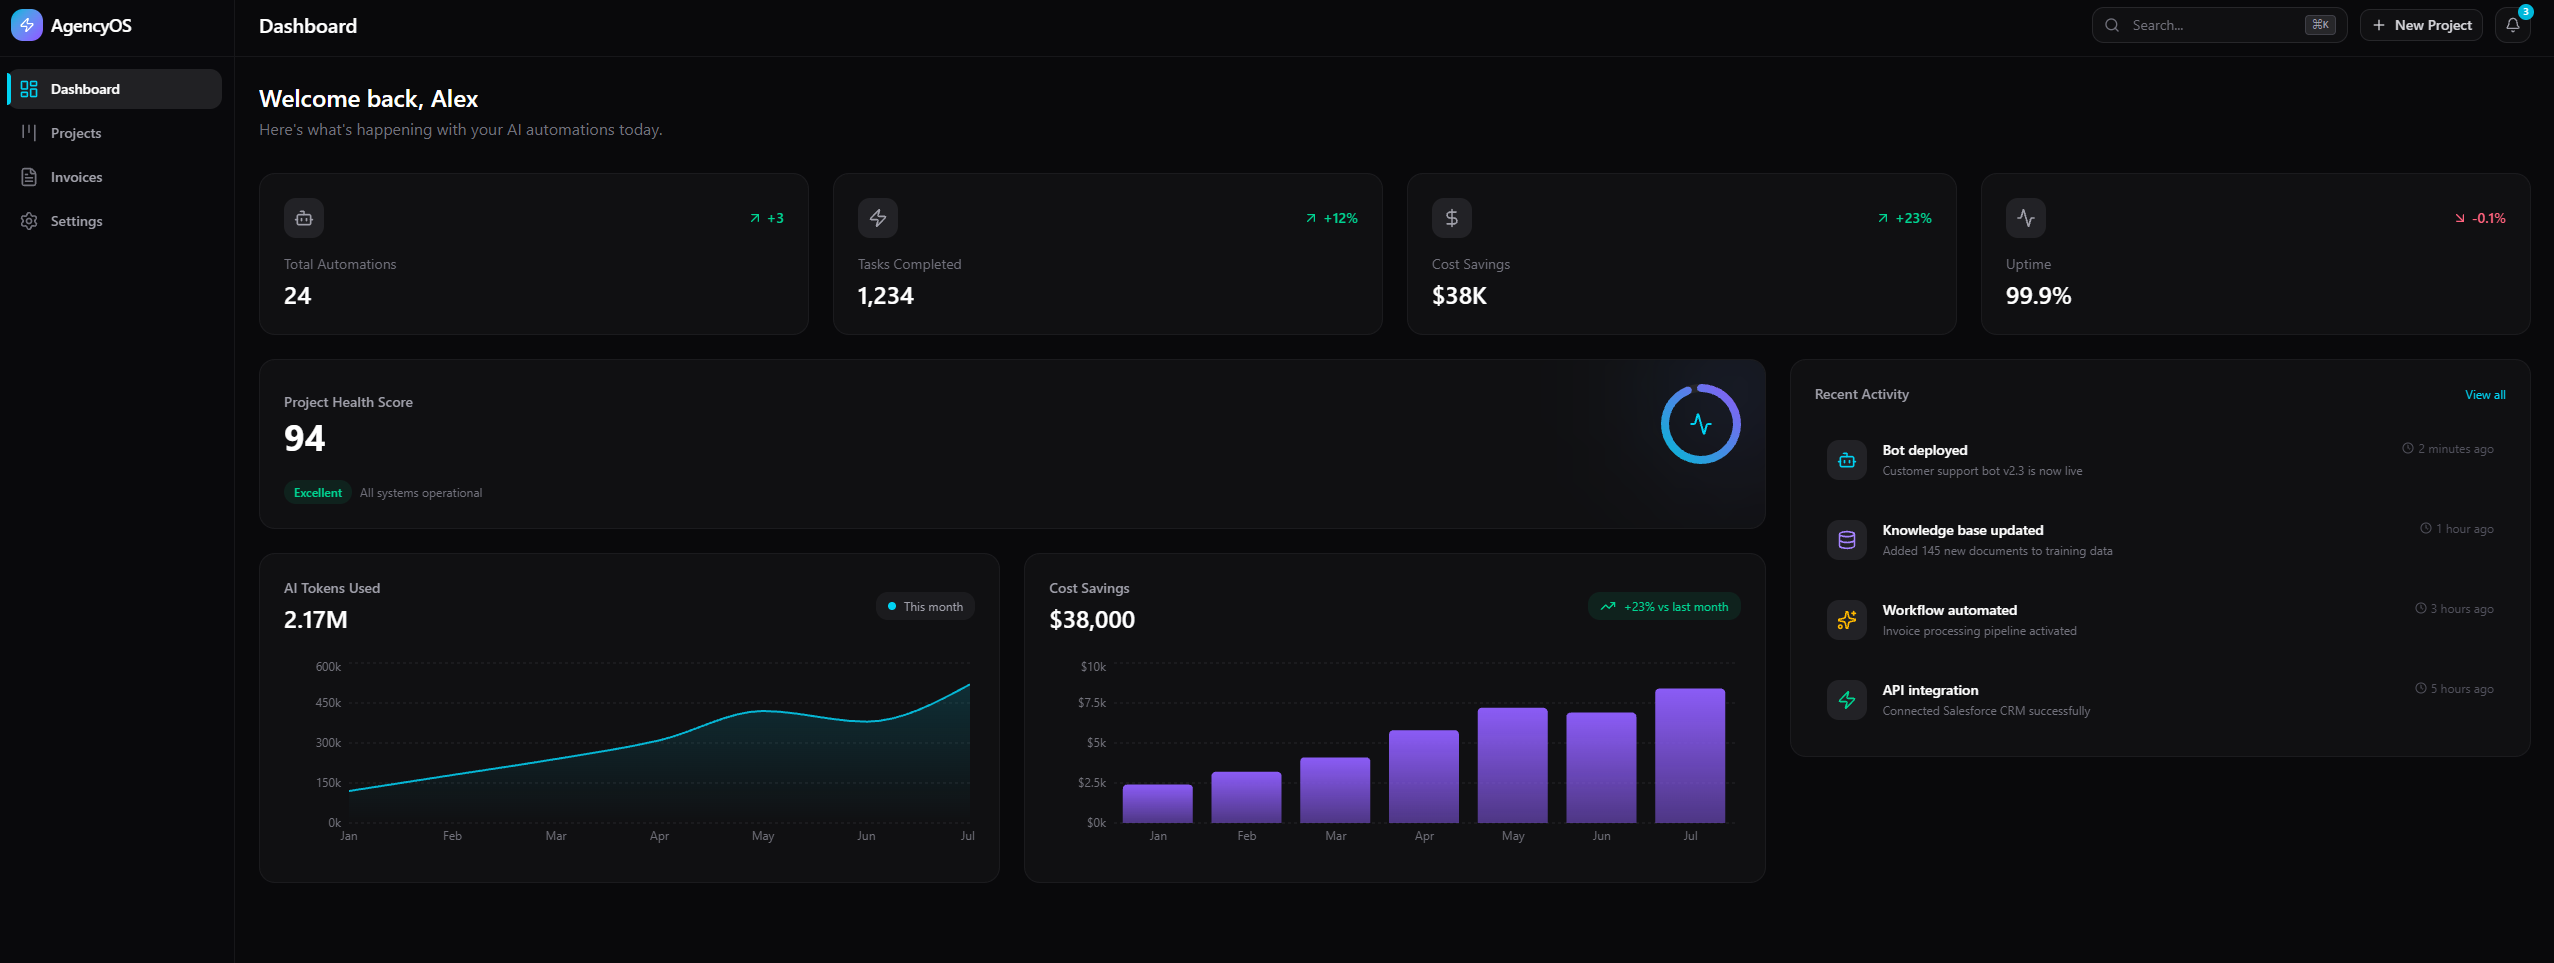The height and width of the screenshot is (963, 2554).
Task: Click the pulse icon on Uptime card
Action: point(2025,217)
